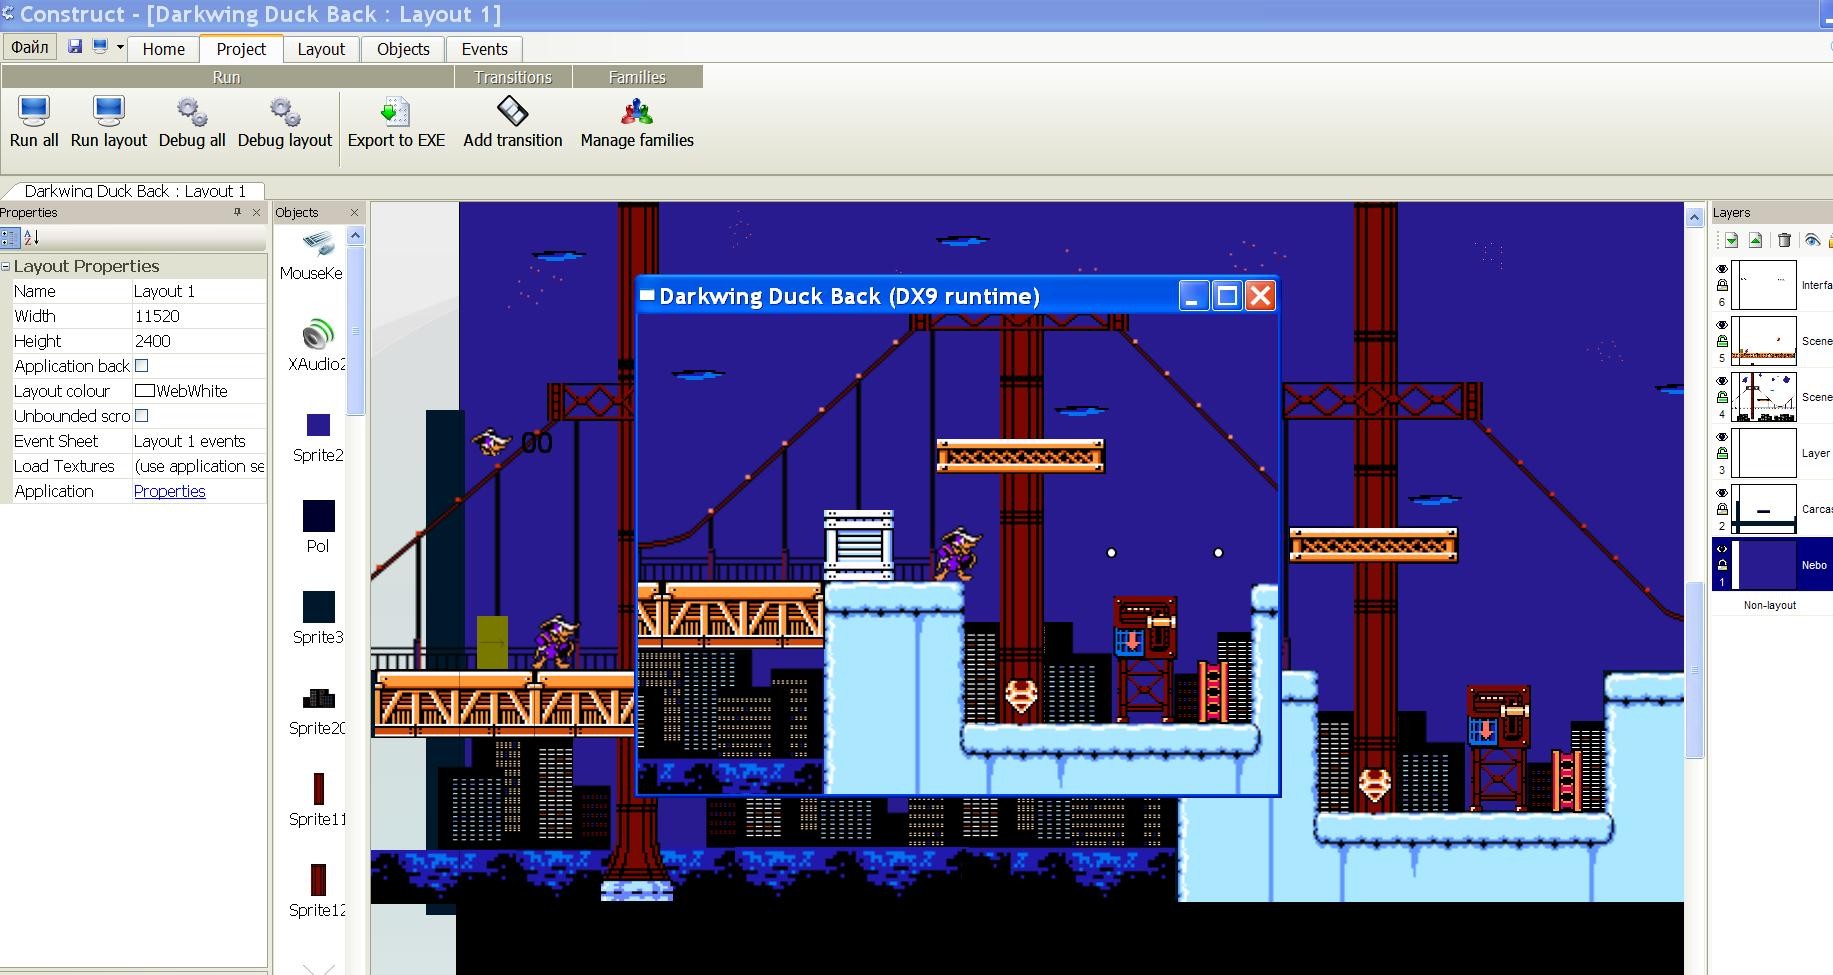Enable the Unbounded scrolling checkbox

pyautogui.click(x=141, y=416)
